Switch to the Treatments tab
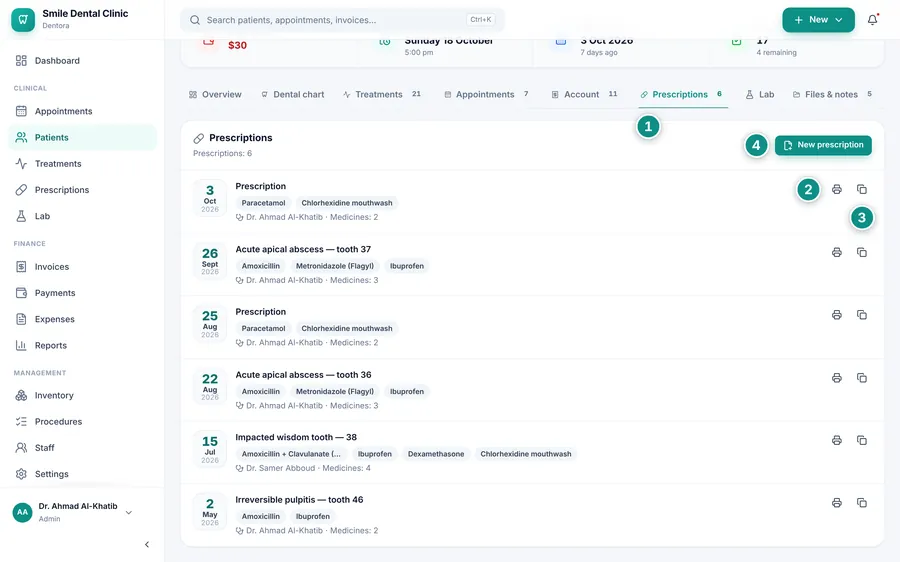Viewport: 900px width, 562px height. pyautogui.click(x=382, y=95)
